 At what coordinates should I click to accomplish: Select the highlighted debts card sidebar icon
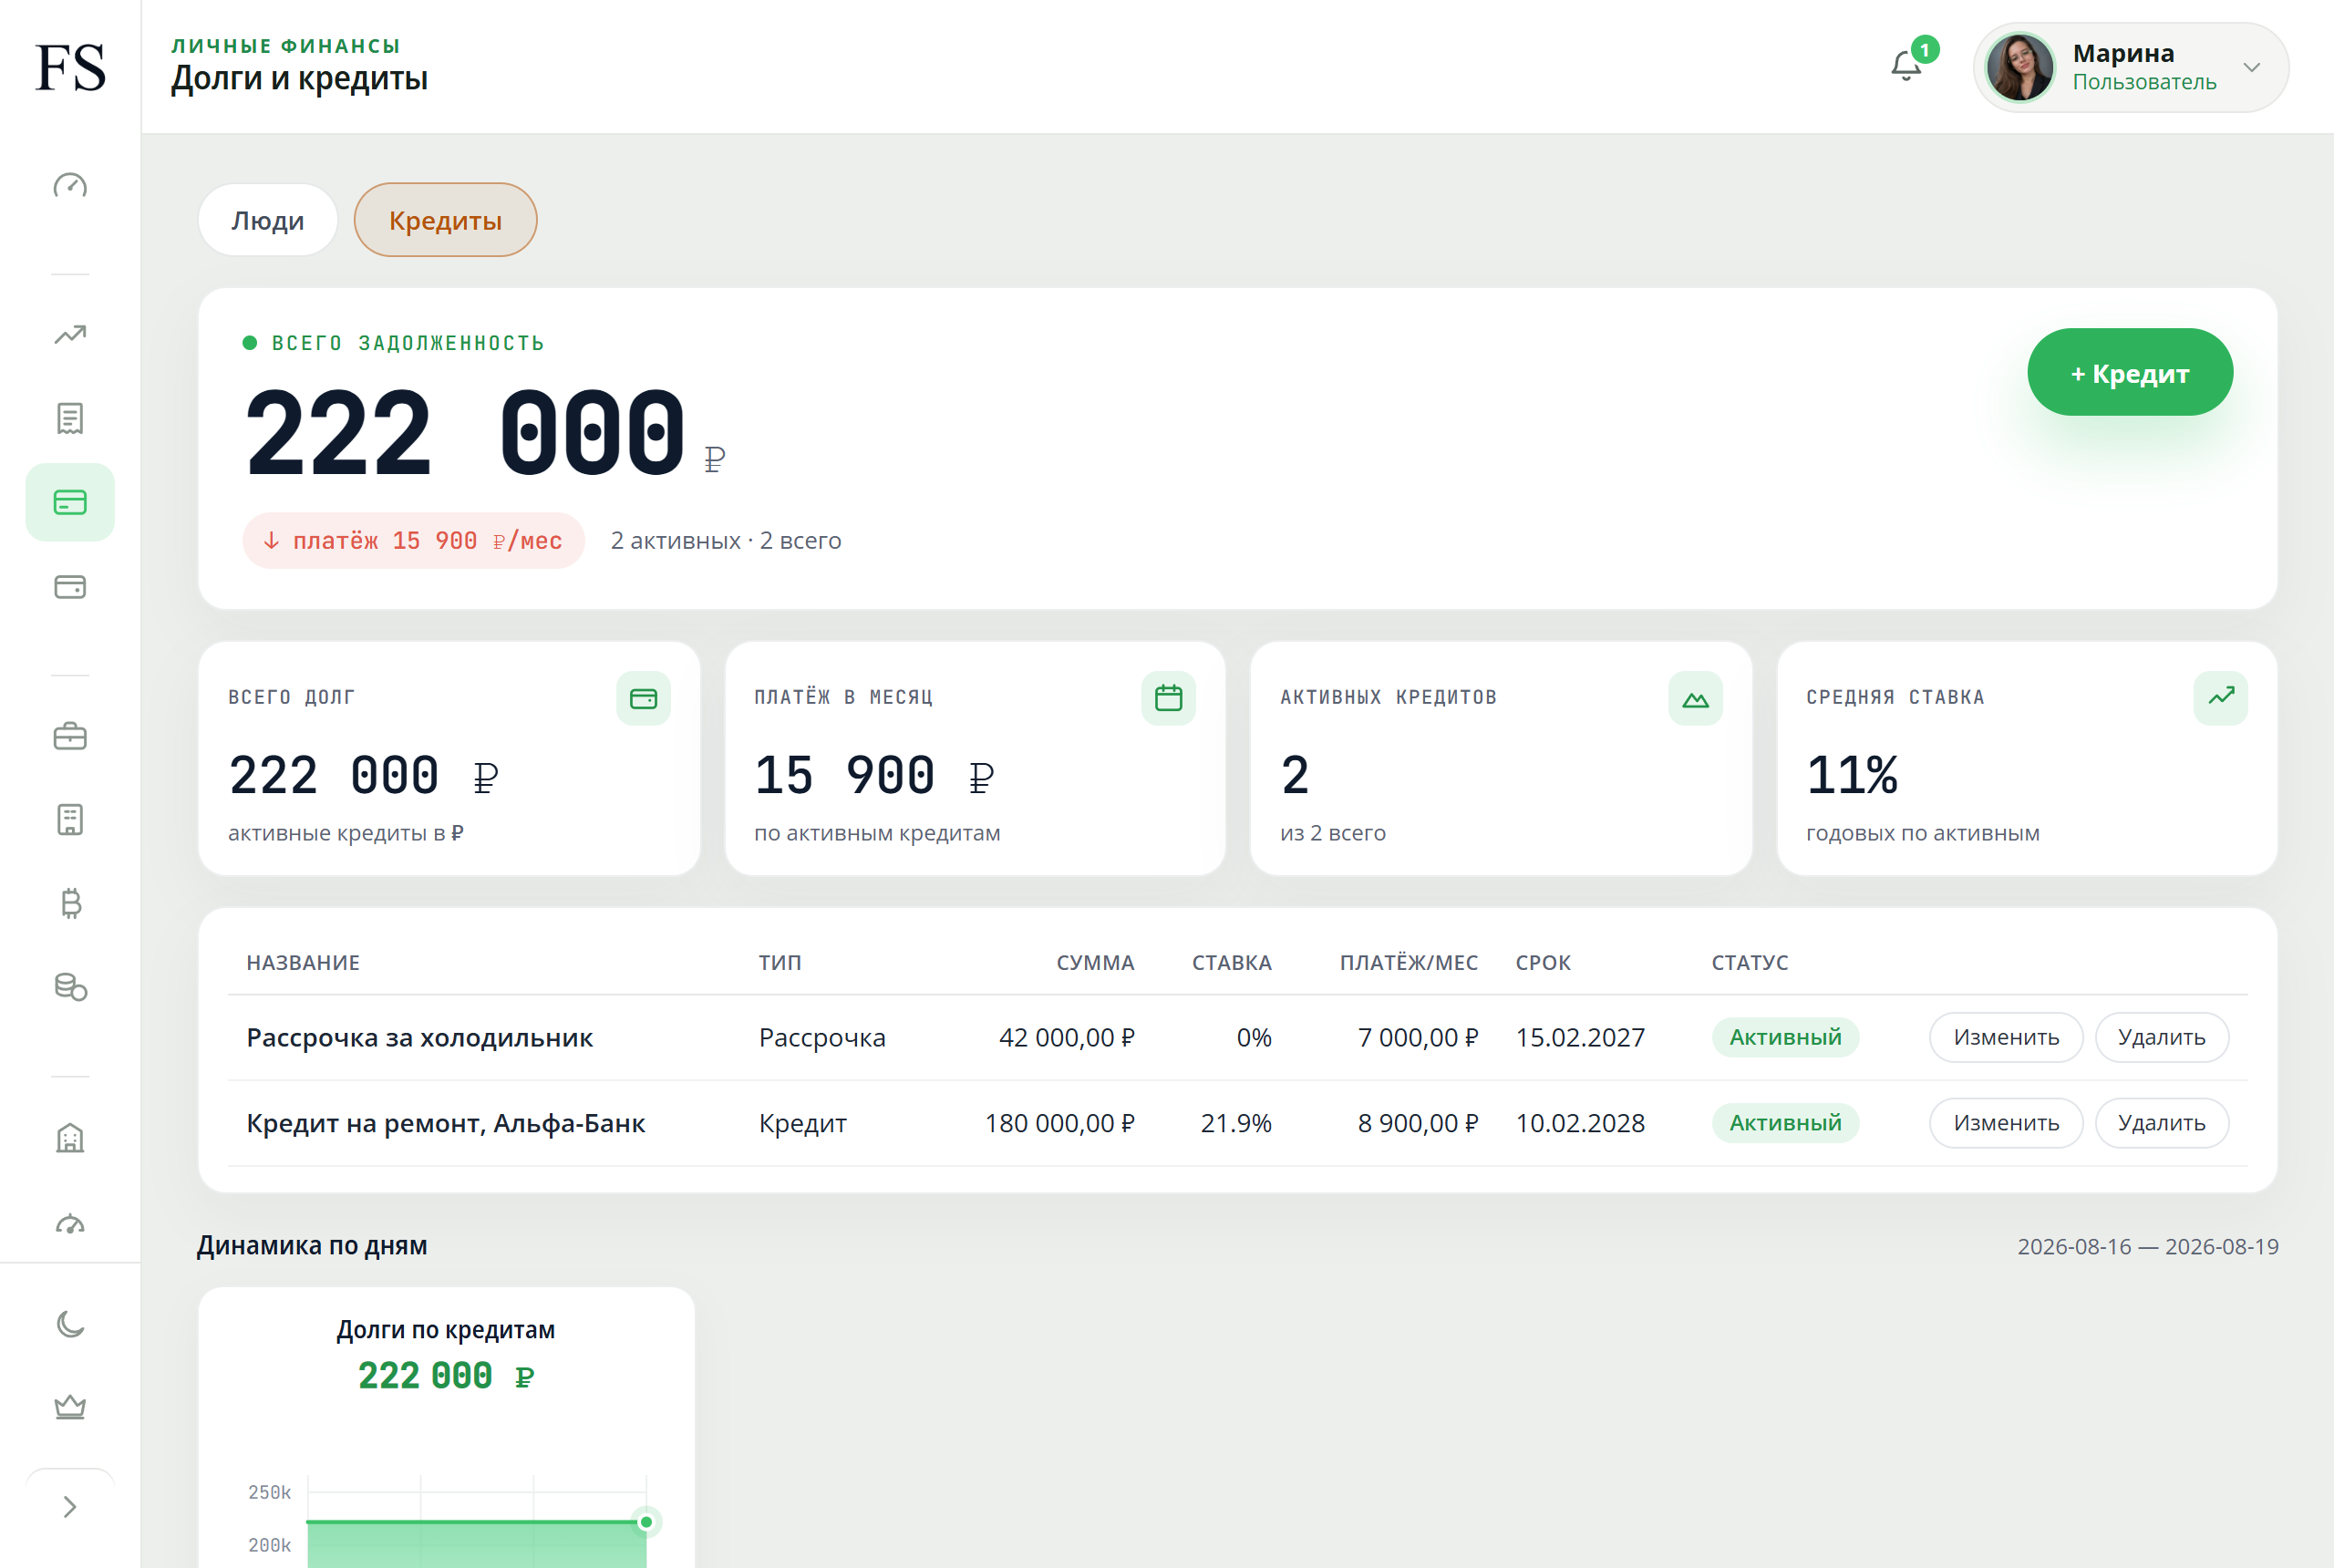tap(70, 502)
